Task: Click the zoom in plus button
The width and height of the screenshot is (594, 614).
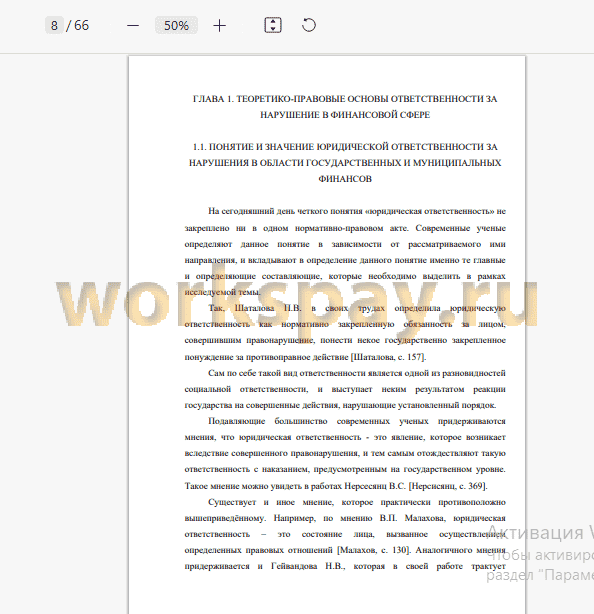Action: point(220,26)
